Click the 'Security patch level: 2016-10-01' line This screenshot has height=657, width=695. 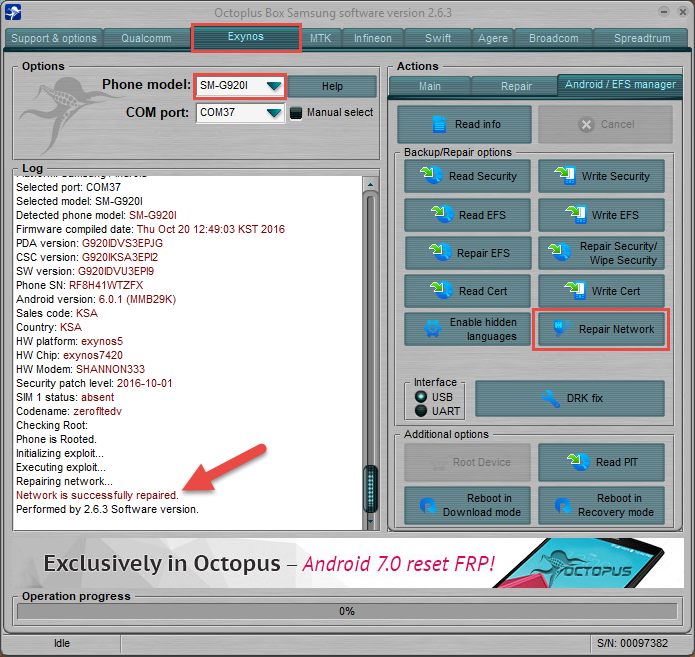click(94, 383)
